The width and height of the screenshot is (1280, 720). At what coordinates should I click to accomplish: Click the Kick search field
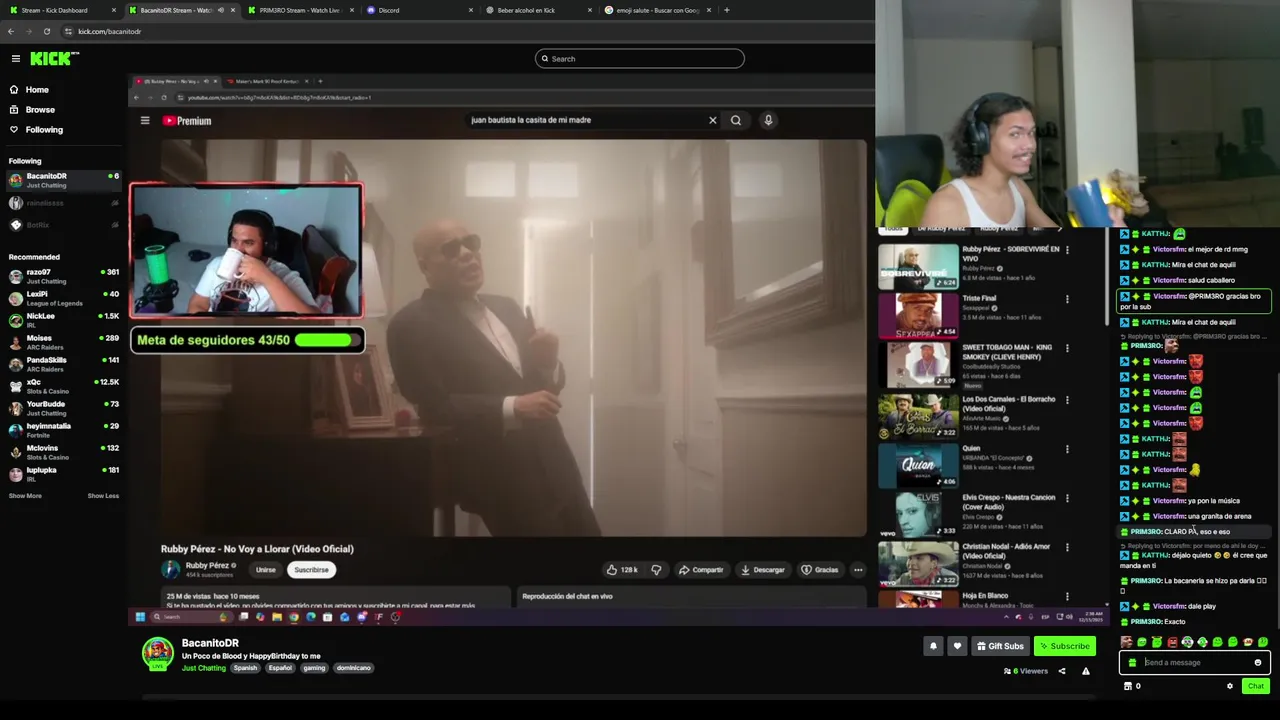tap(640, 59)
